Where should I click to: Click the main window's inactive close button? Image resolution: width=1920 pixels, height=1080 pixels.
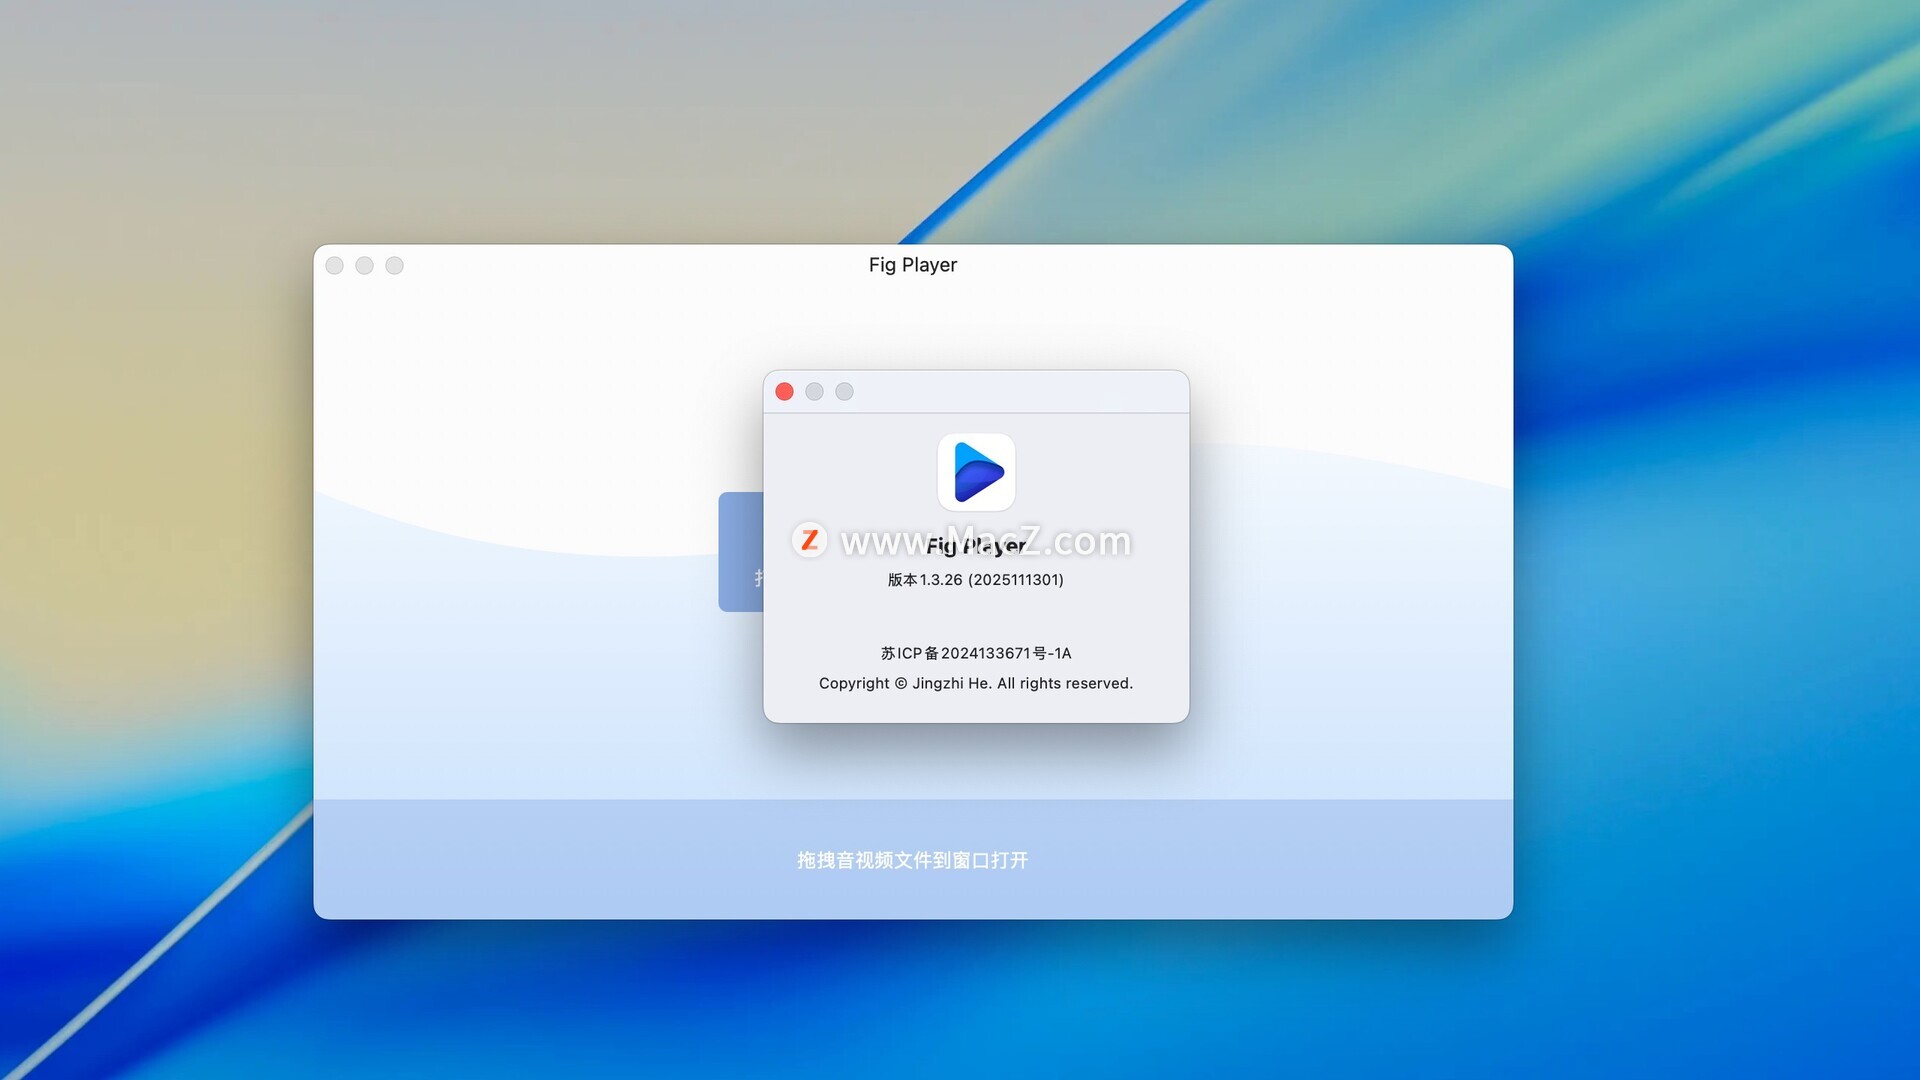[x=335, y=265]
